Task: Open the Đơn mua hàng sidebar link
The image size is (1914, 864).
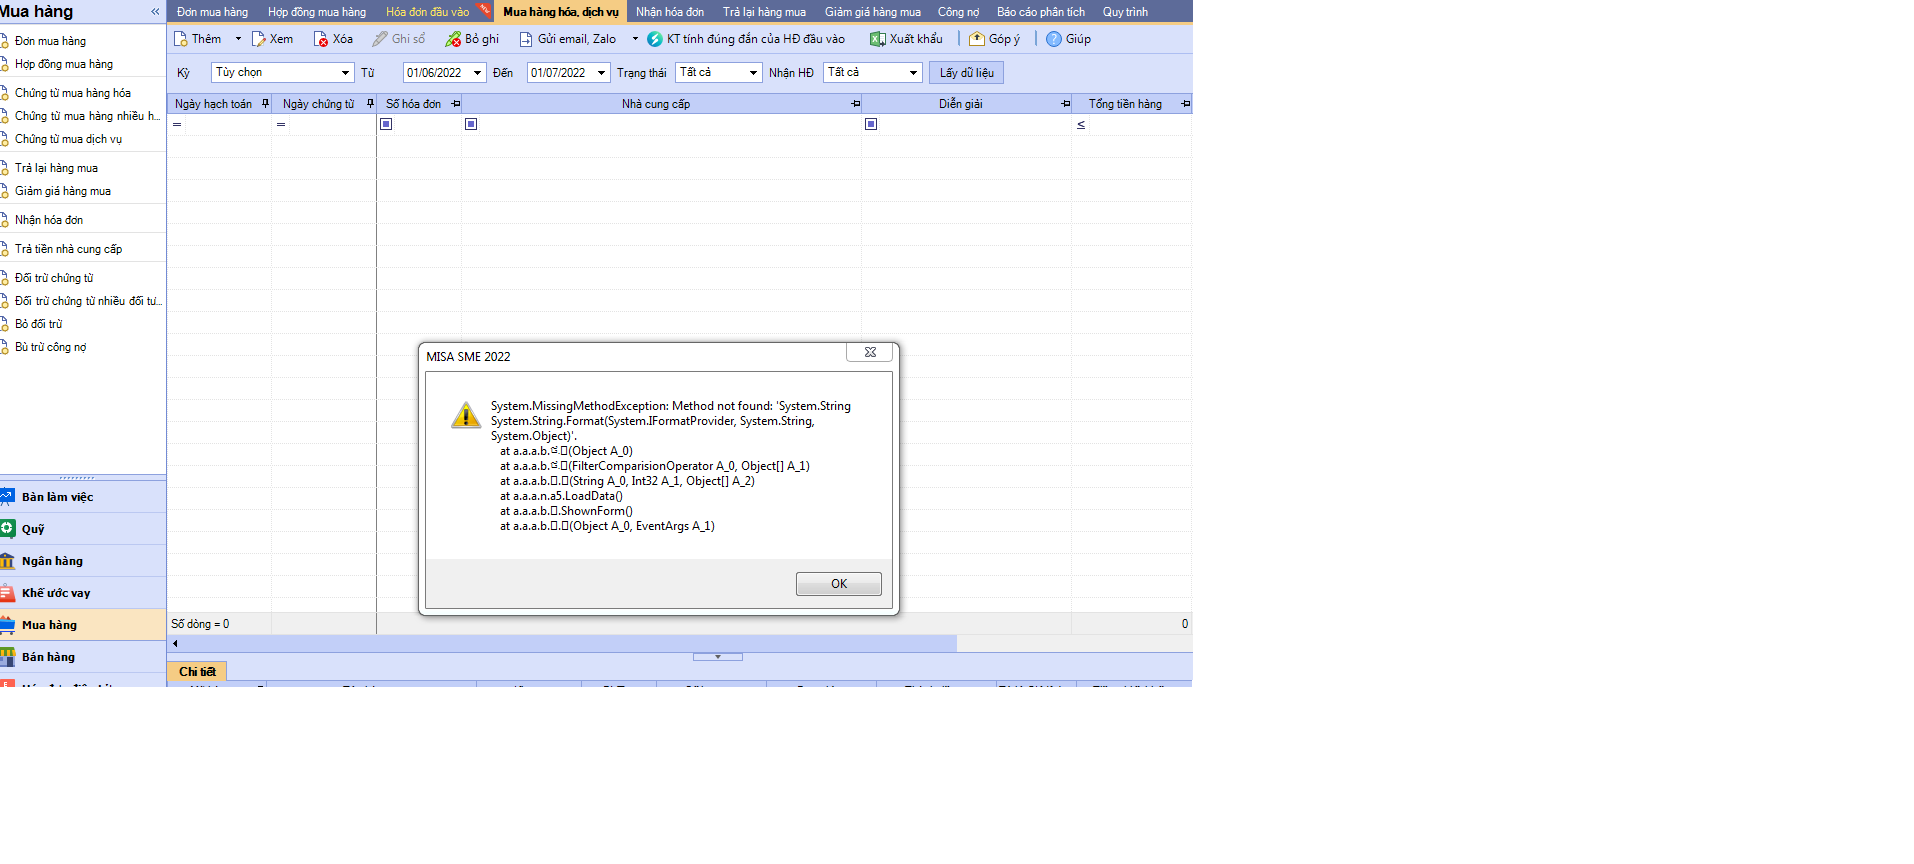Action: (x=50, y=41)
